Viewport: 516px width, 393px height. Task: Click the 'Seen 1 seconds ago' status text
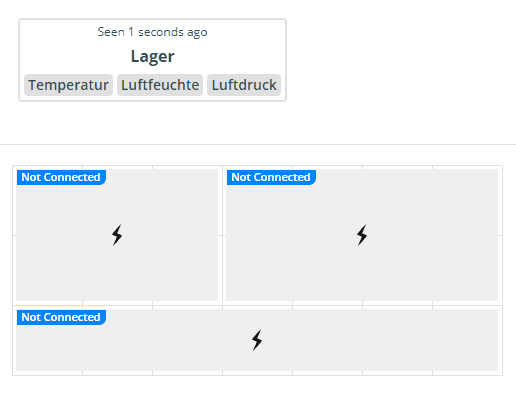(152, 32)
